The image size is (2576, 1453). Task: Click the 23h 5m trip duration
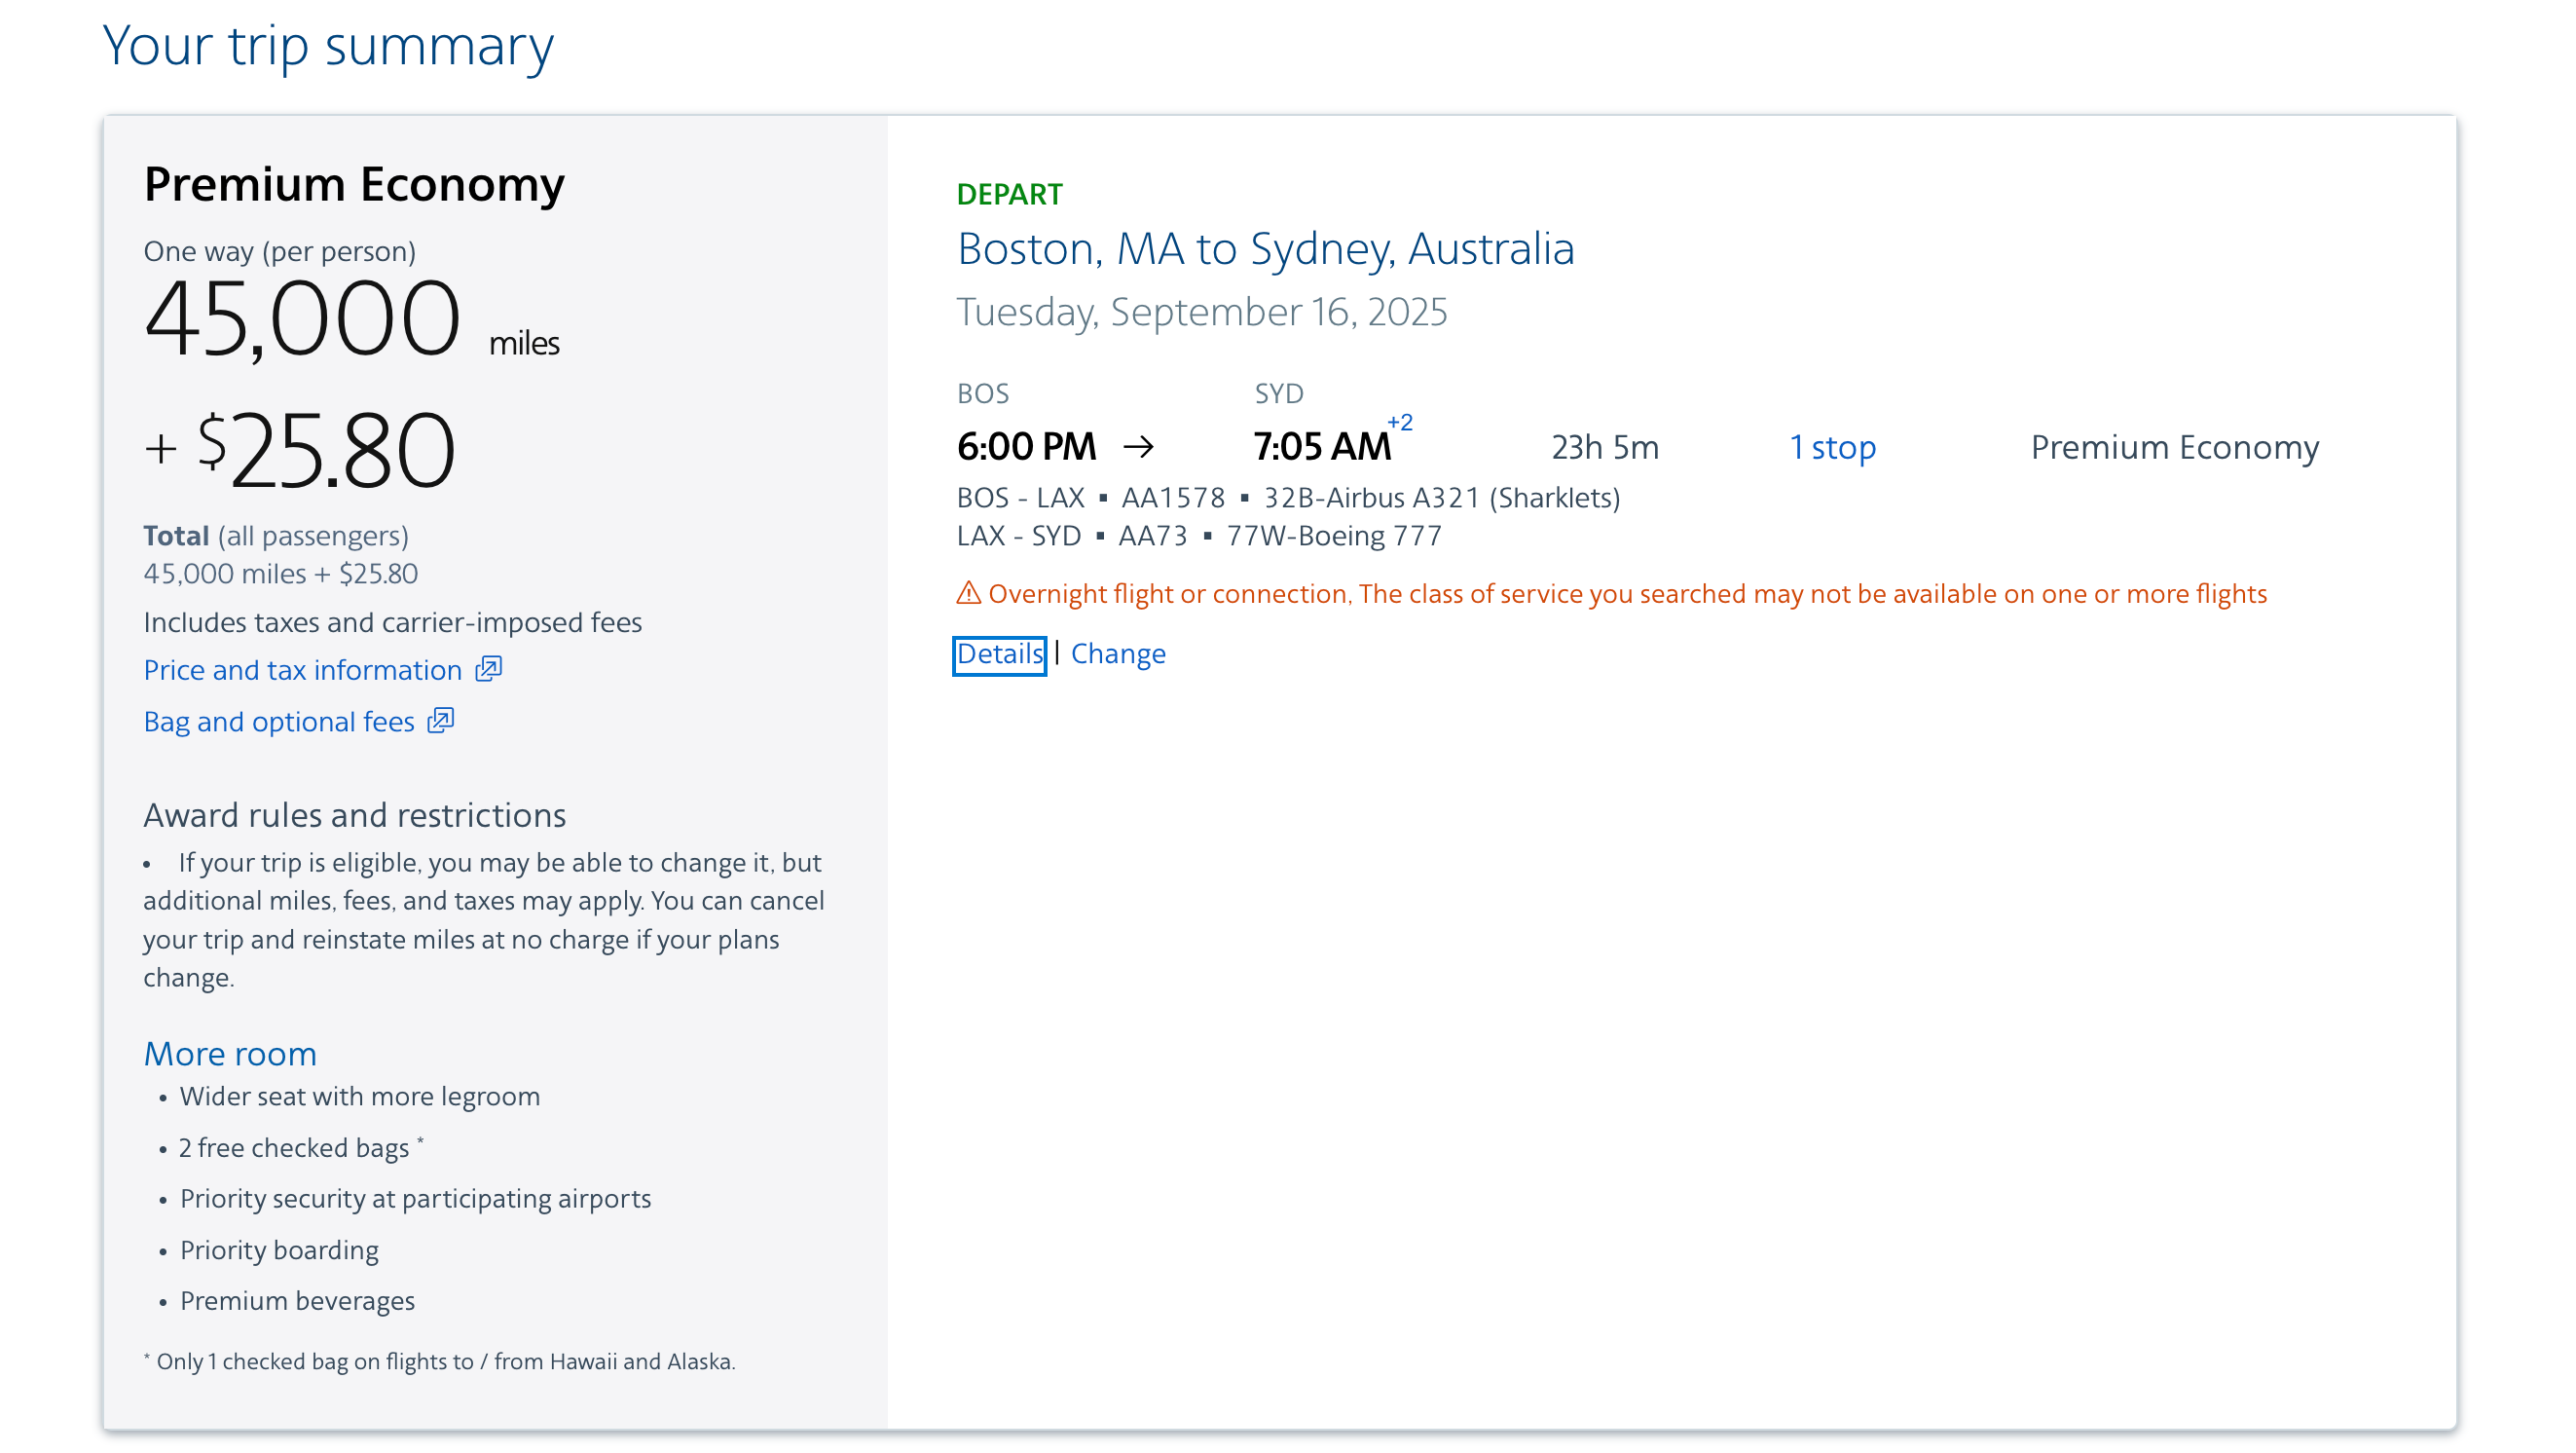pyautogui.click(x=1604, y=447)
